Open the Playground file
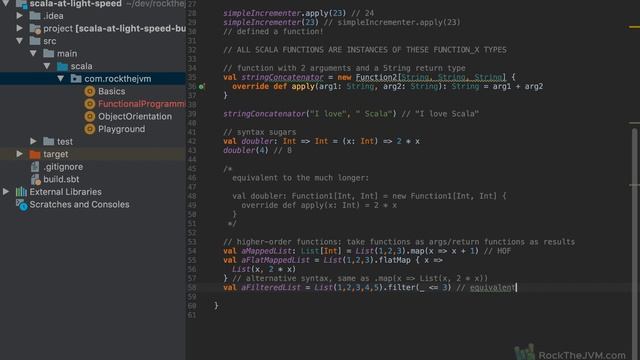Viewport: 640px width, 360px height. pos(121,129)
